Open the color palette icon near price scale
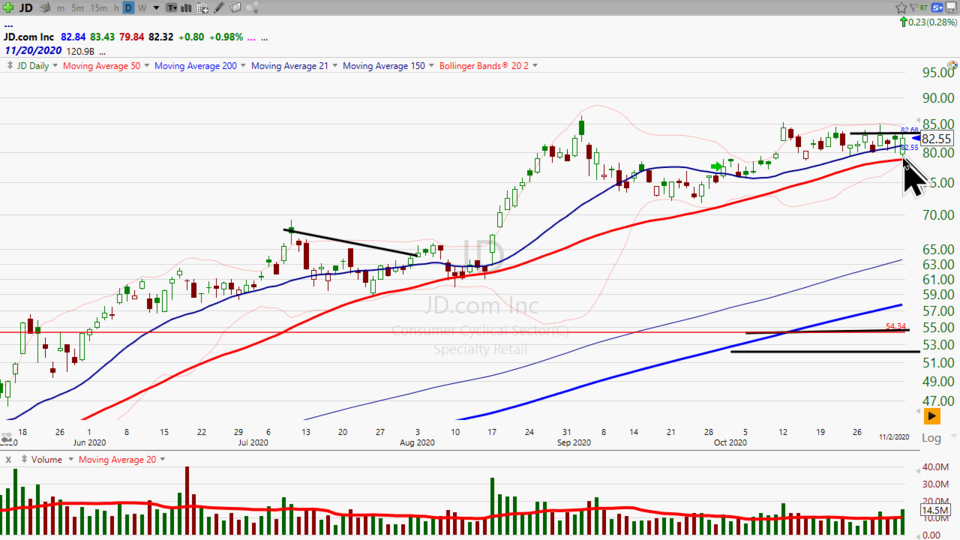The height and width of the screenshot is (540, 960). tap(952, 64)
